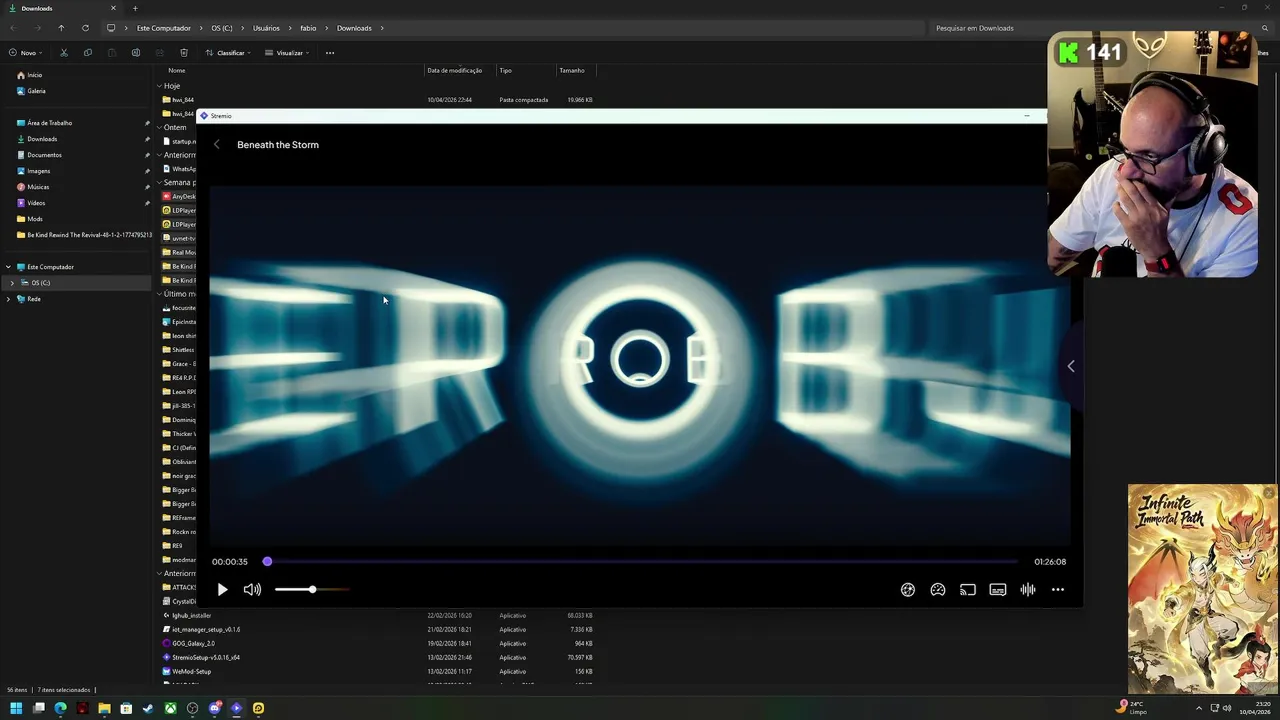Open Explorer toolbar overflow menu
Screen dimensions: 1280x720
(x=330, y=53)
